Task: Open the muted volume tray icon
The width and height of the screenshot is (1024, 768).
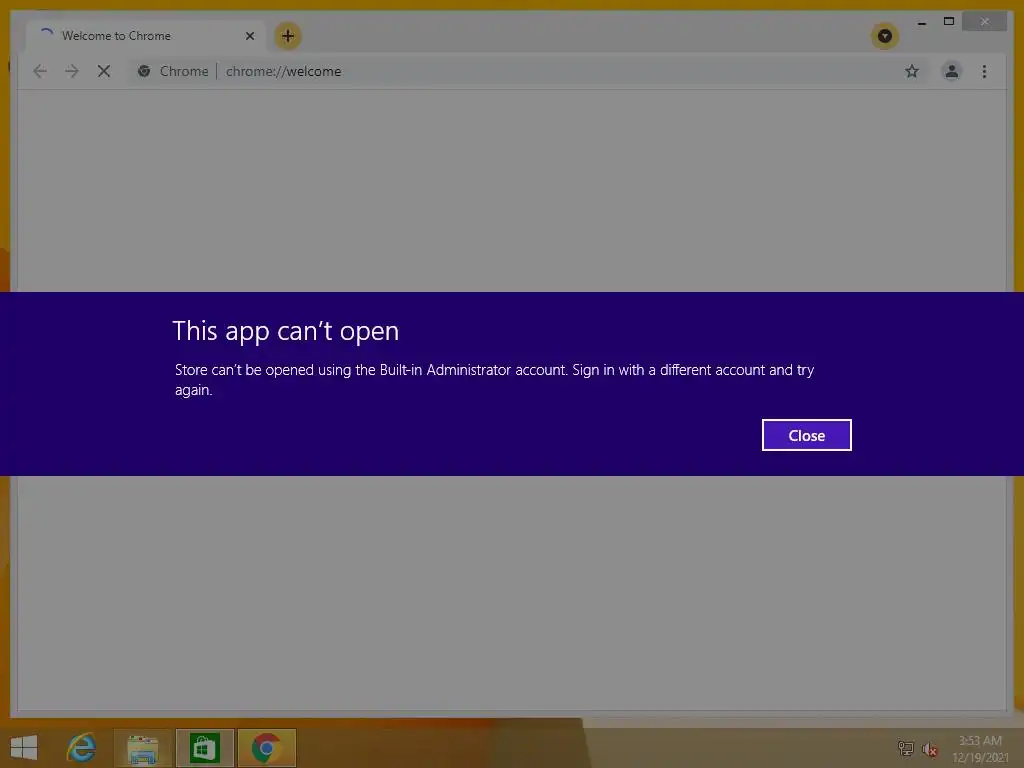Action: [x=929, y=749]
